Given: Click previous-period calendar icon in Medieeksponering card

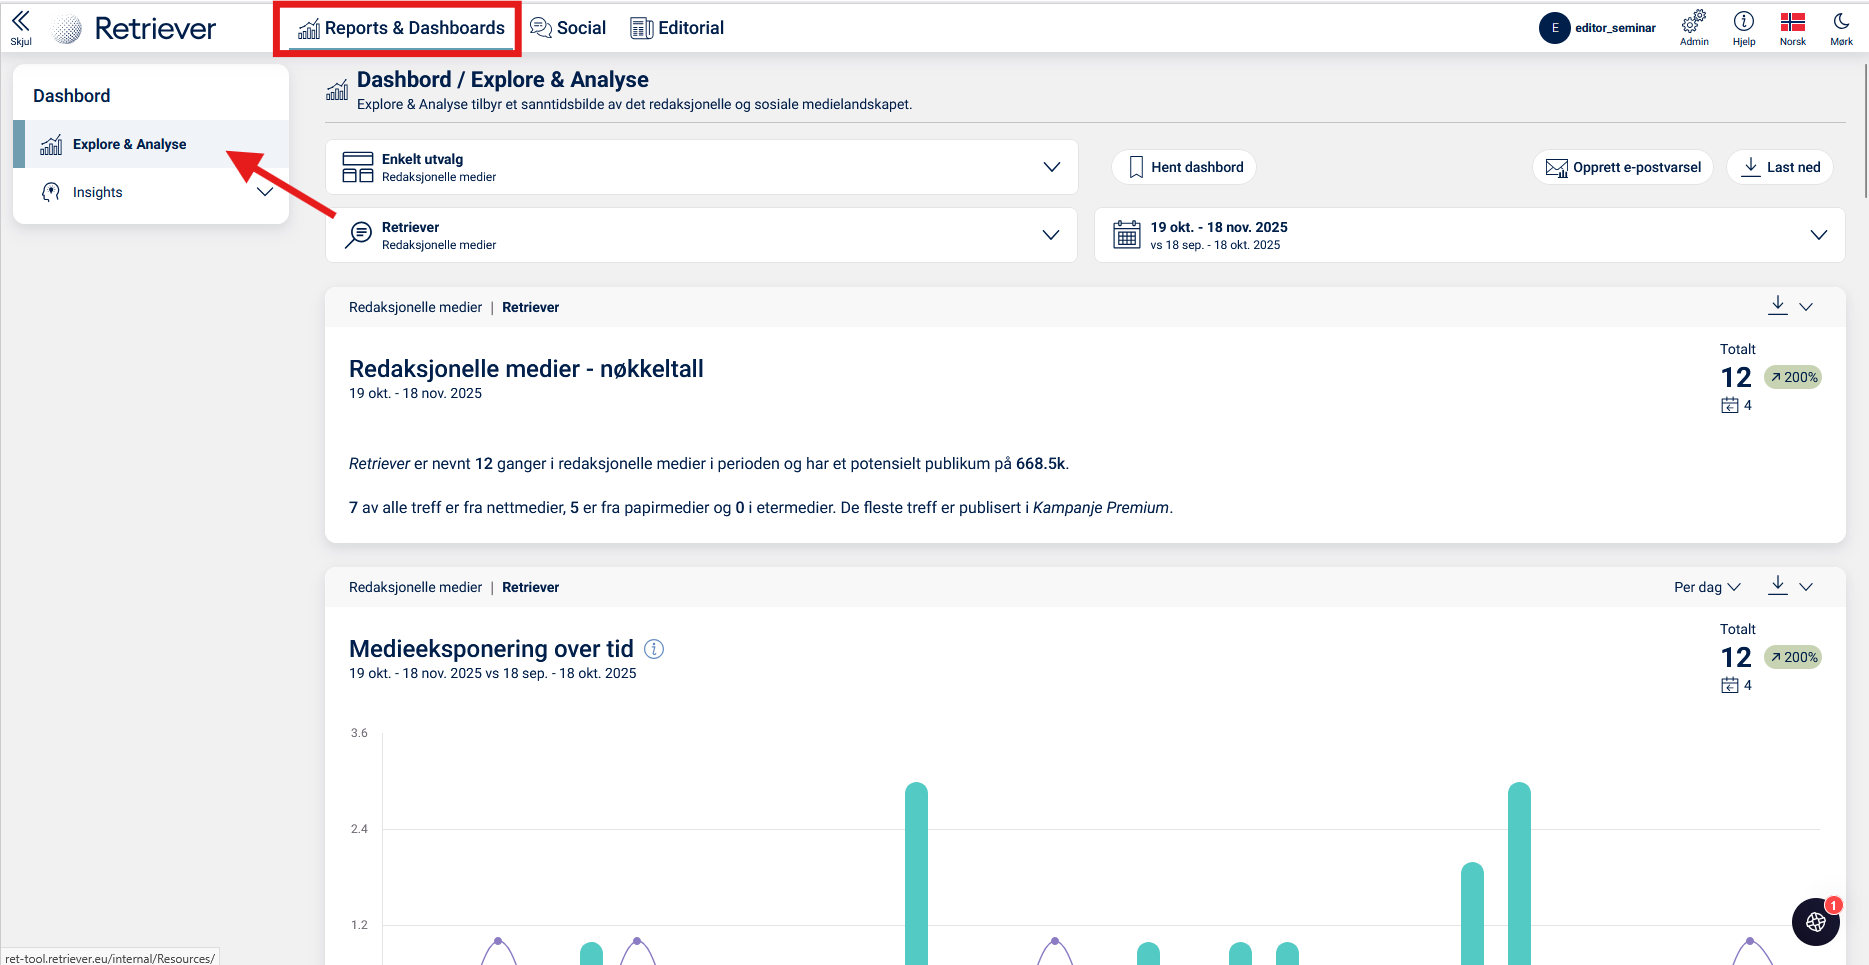Looking at the screenshot, I should click(1730, 685).
